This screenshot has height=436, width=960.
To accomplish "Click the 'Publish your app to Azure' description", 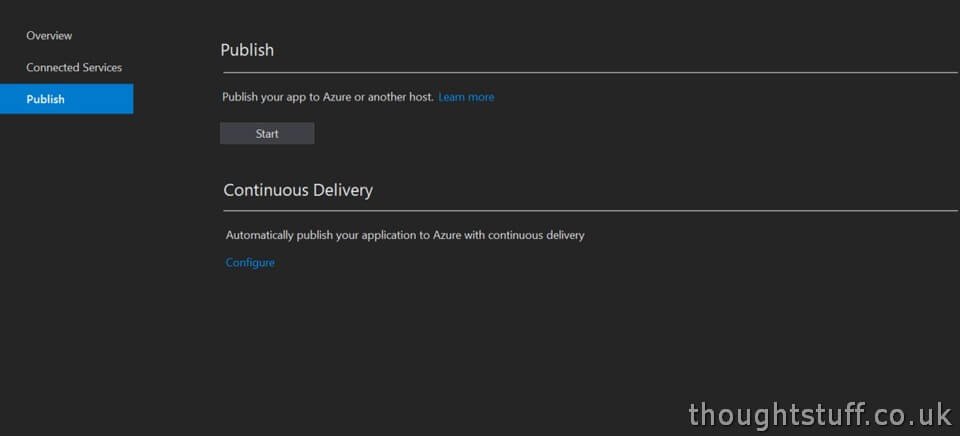I will click(x=328, y=97).
